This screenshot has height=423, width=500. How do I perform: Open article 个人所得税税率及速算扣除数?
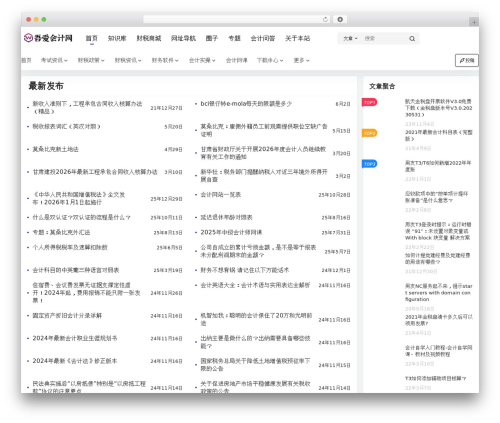tap(70, 247)
